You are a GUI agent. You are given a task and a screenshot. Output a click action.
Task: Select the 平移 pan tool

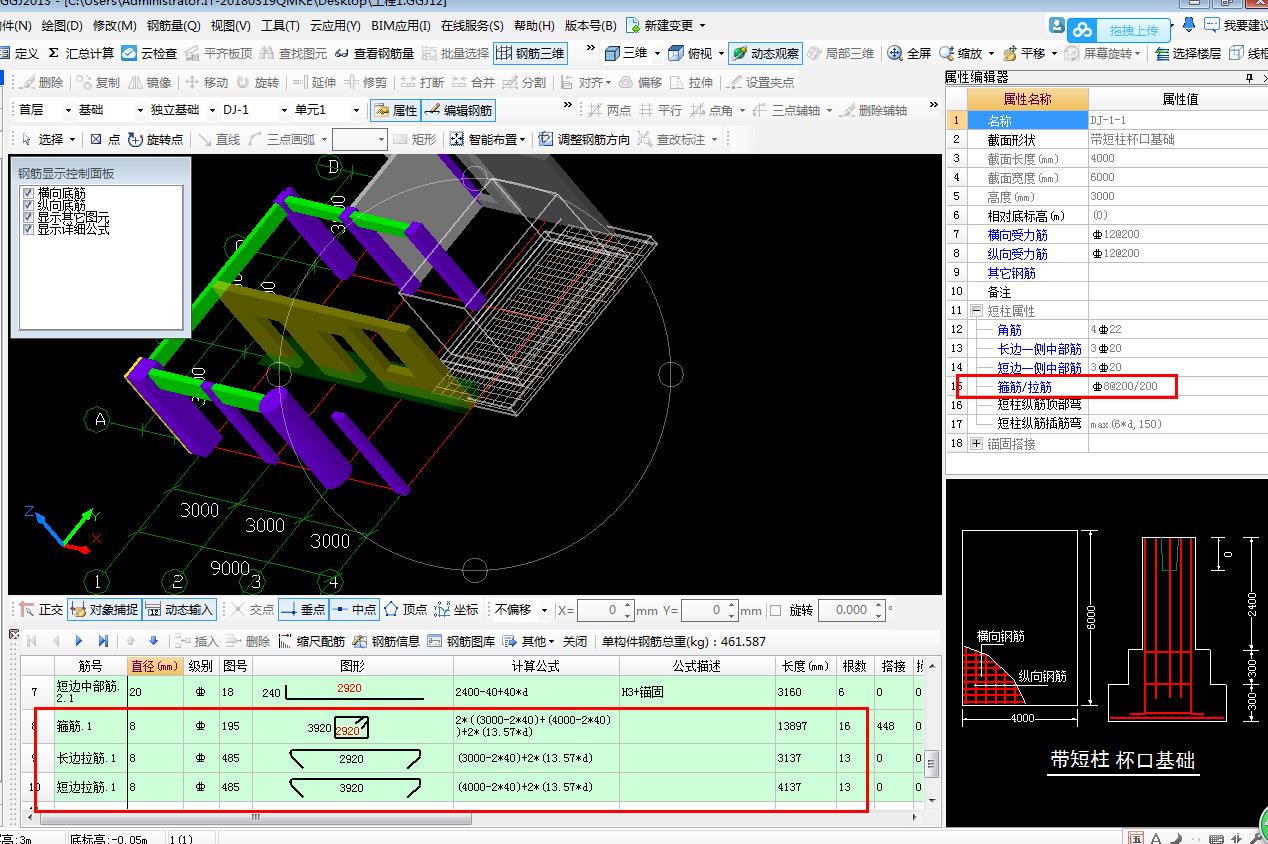[x=1023, y=53]
